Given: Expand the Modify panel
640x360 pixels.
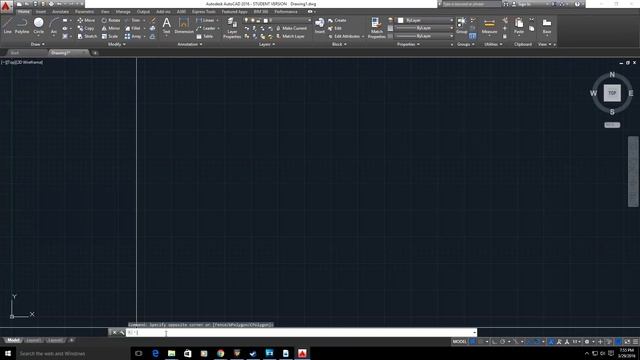Looking at the screenshot, I should click(x=116, y=44).
